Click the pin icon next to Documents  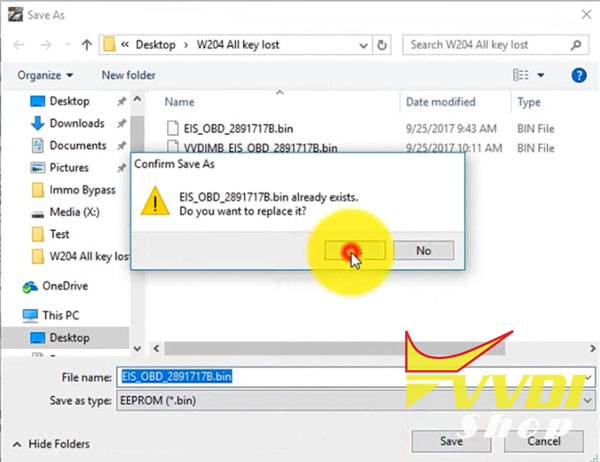(121, 145)
